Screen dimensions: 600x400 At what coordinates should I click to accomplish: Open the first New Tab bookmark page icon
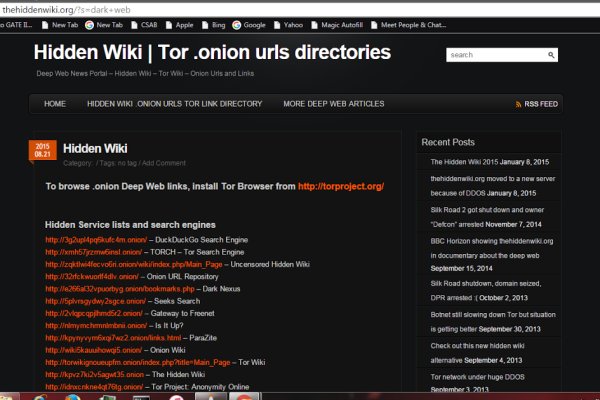(45, 25)
